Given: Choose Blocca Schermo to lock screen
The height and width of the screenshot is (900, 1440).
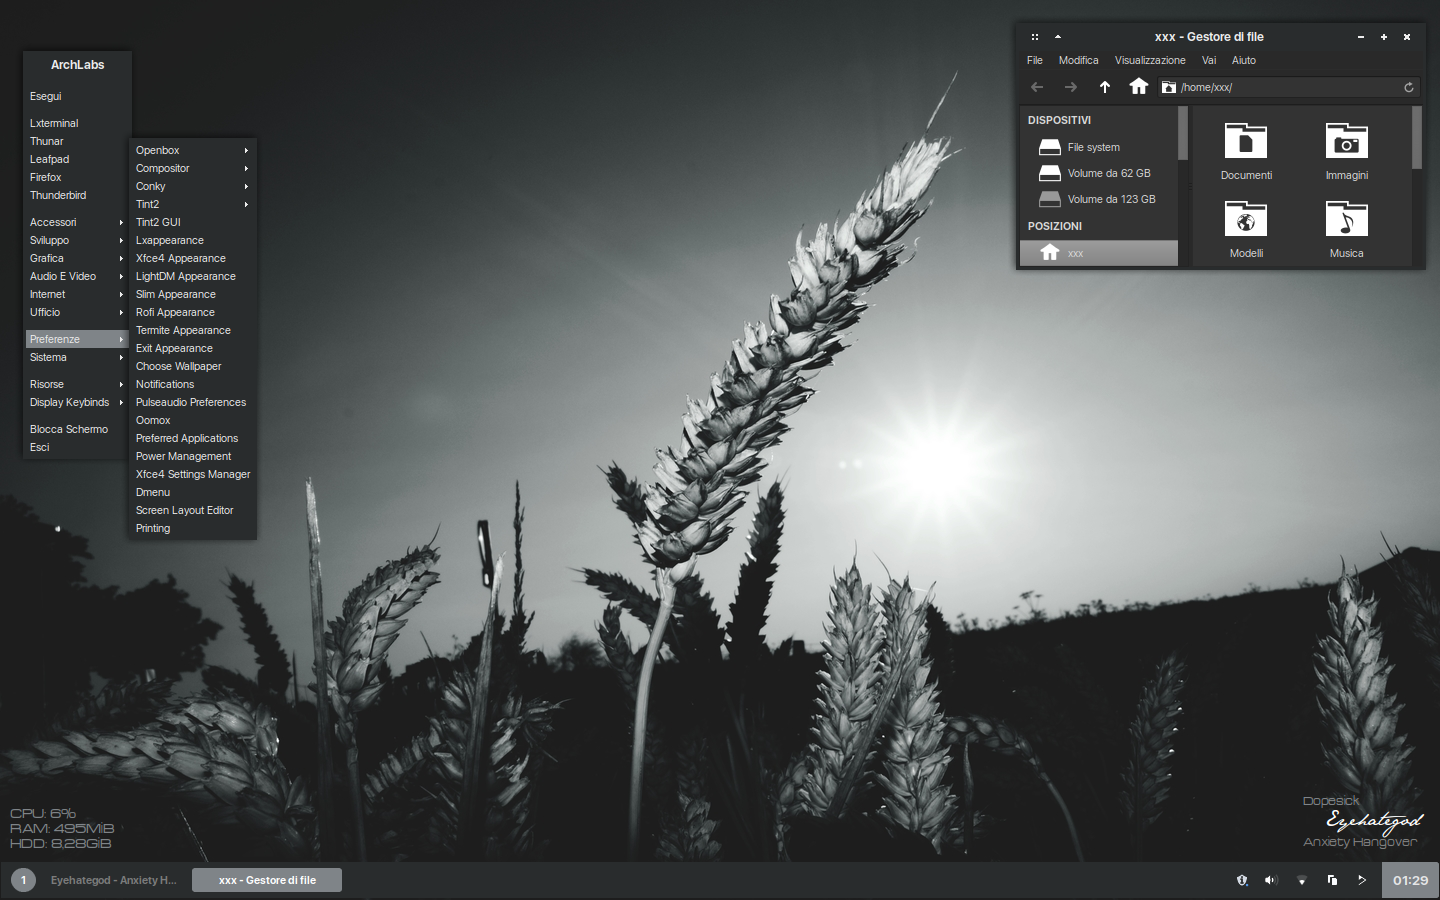Looking at the screenshot, I should (77, 429).
